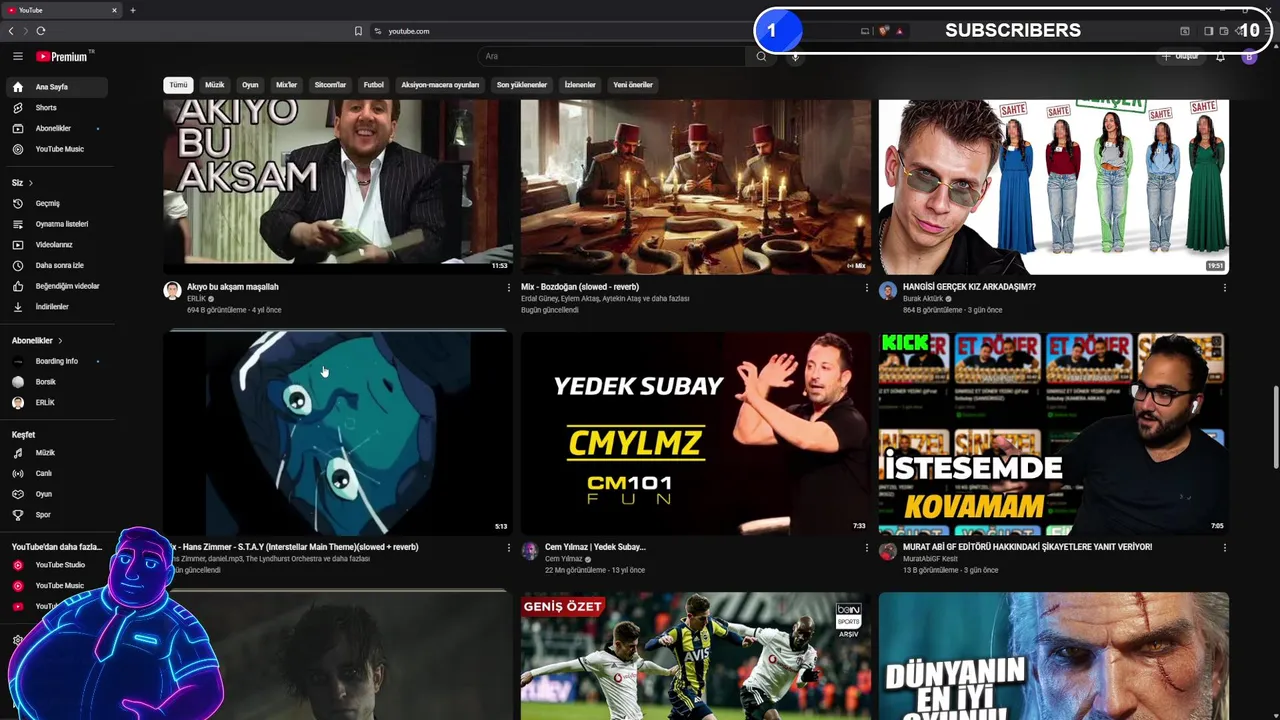Open more options for MURAT ABİ GF video

pyautogui.click(x=1224, y=548)
